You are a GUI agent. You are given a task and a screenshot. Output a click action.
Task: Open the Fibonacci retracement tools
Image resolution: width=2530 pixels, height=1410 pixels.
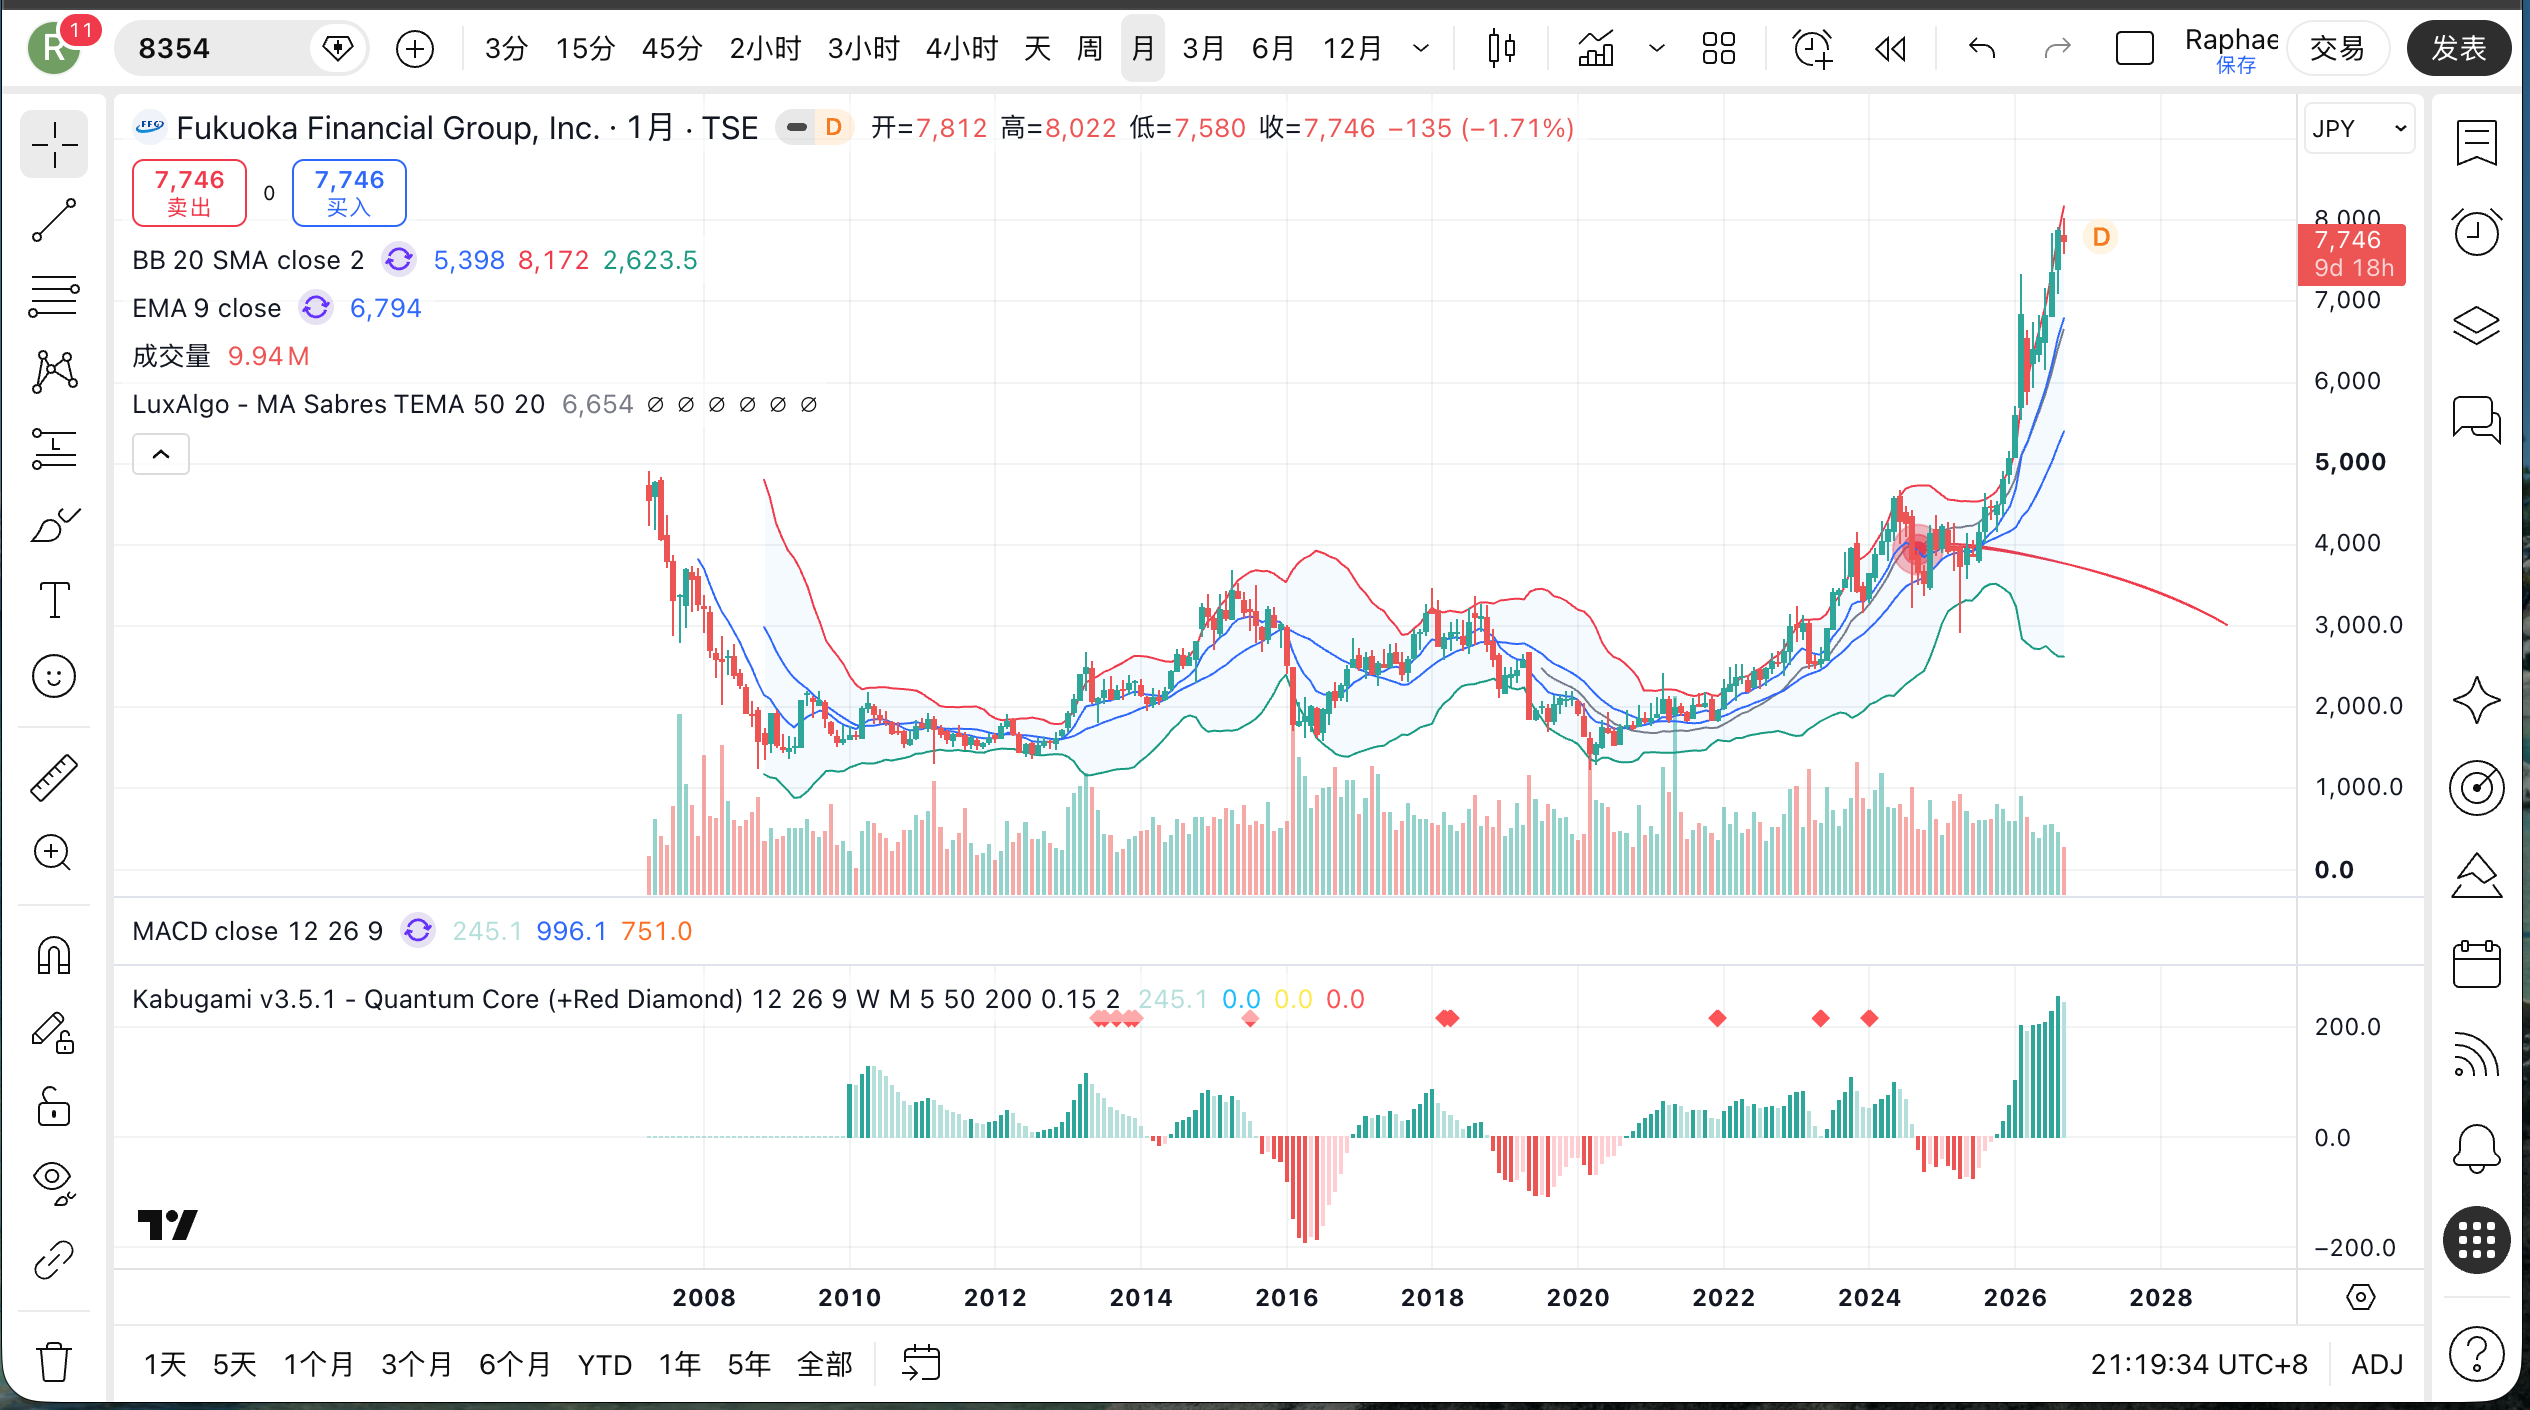coord(54,297)
